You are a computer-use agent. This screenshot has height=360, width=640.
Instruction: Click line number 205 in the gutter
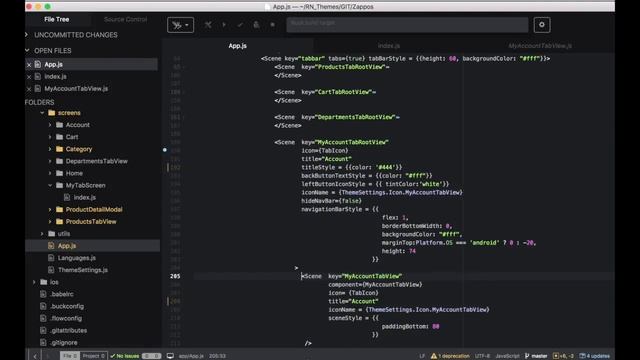(x=175, y=276)
